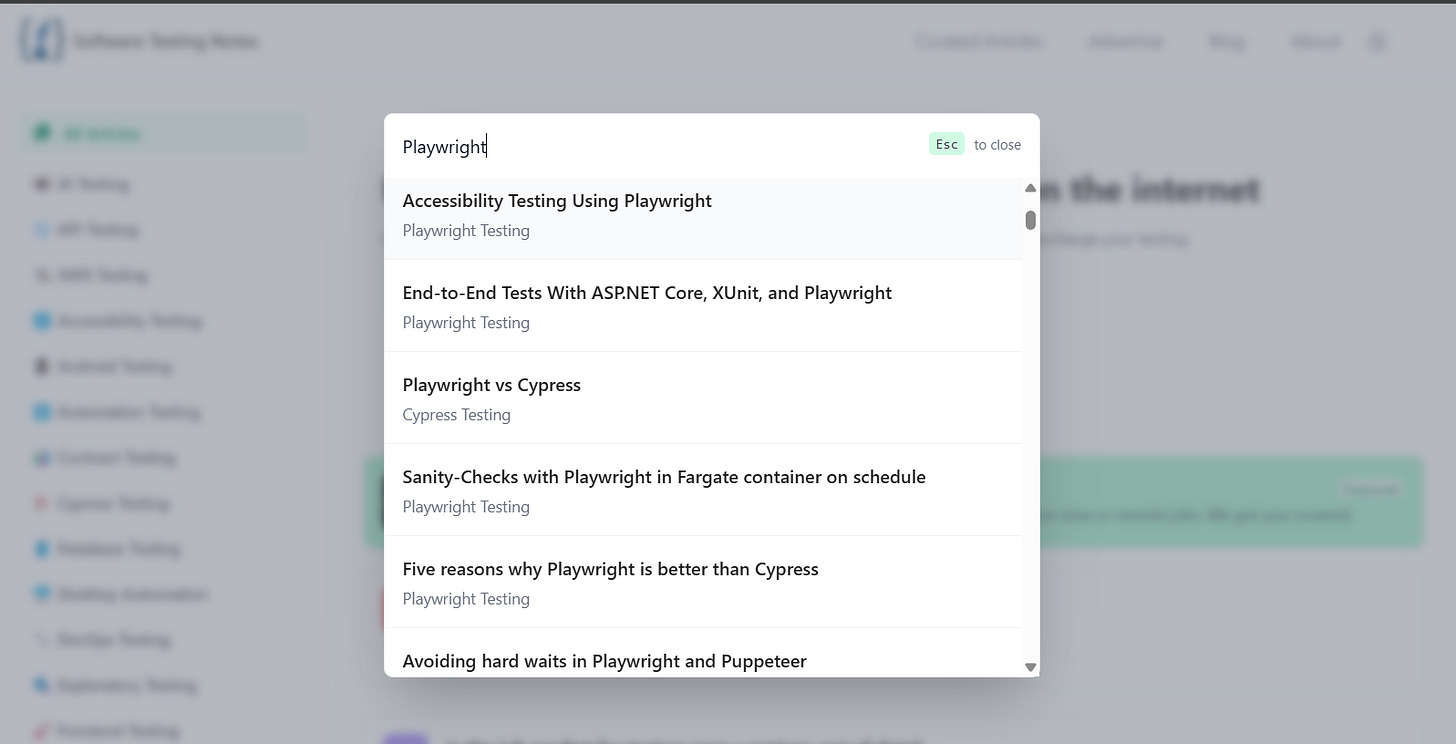Click the Software Testing Notes logo icon
Viewport: 1456px width, 744px height.
coord(41,41)
